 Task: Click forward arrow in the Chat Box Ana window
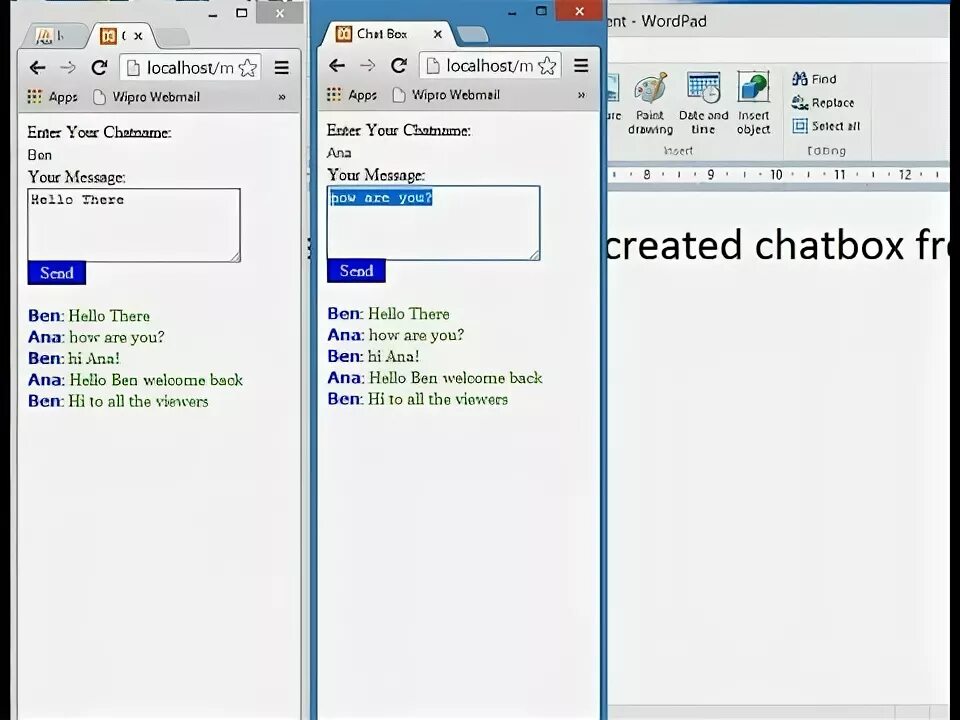point(367,66)
